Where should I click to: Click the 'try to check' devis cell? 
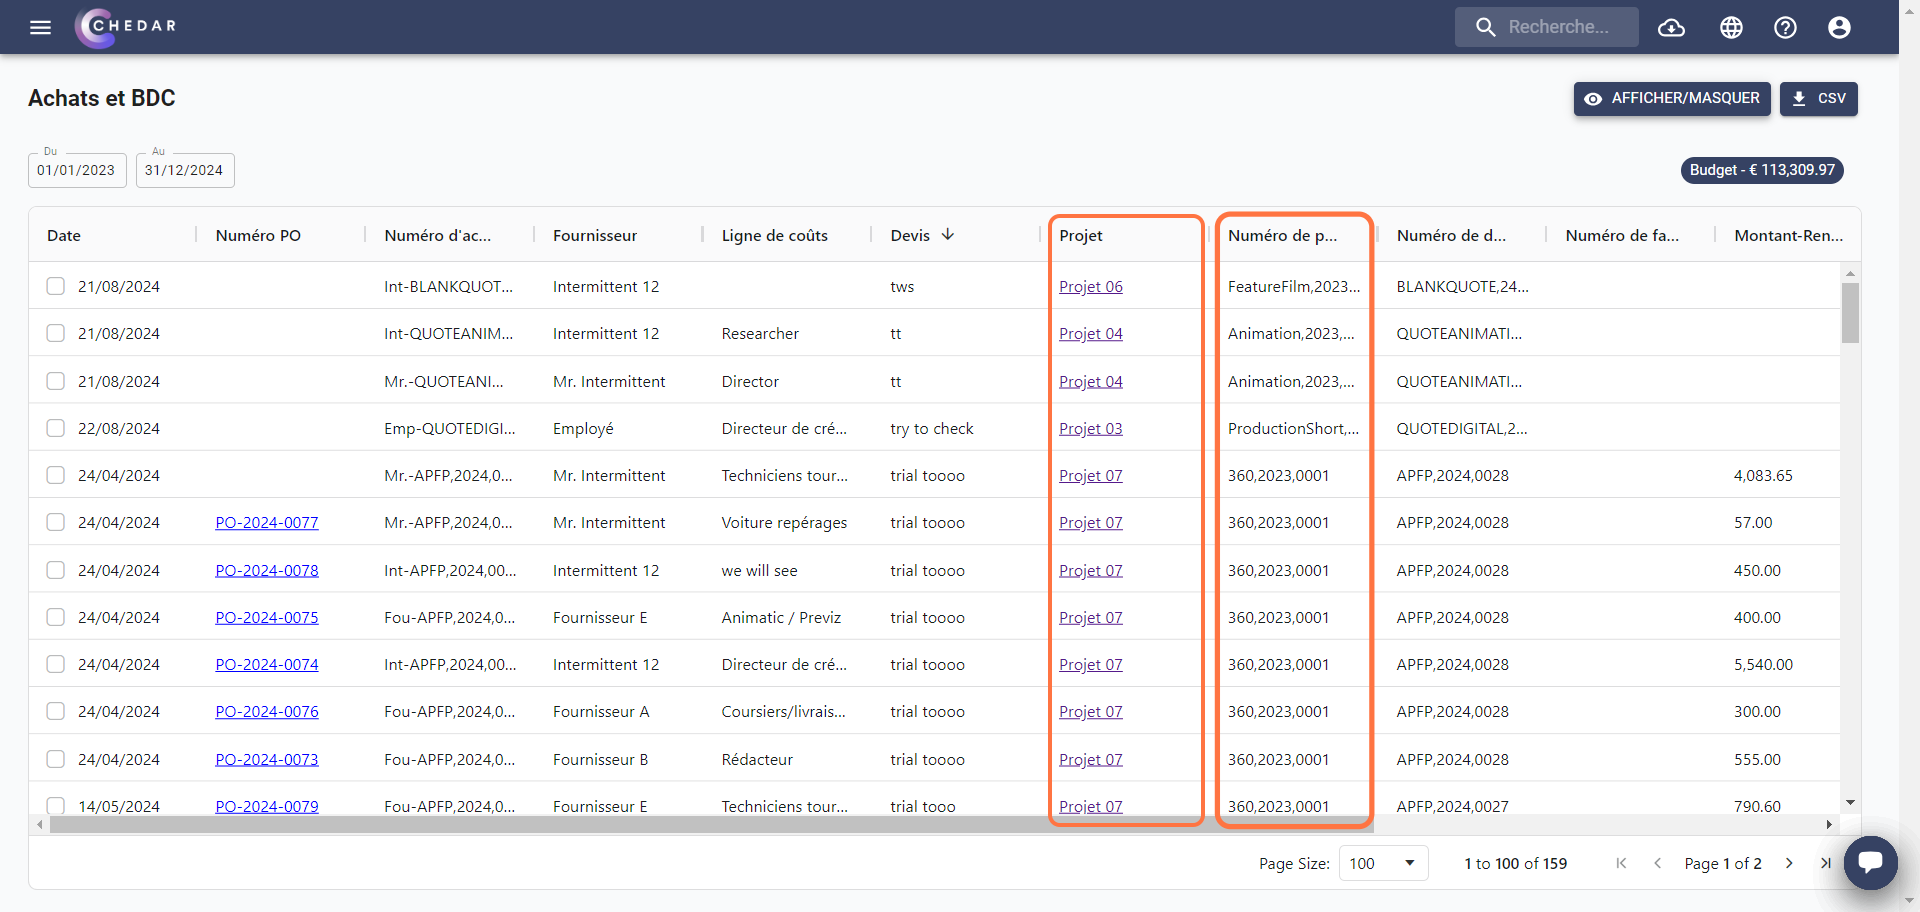(x=932, y=428)
